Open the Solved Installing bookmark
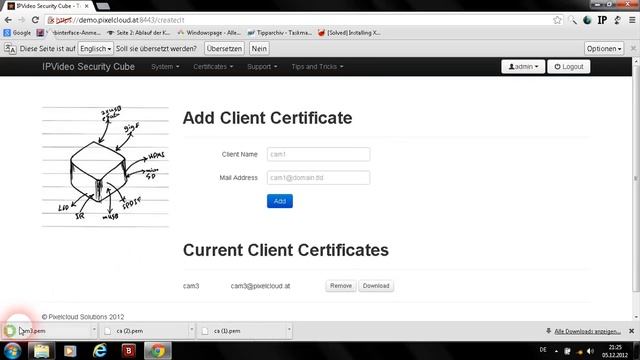Screen dimensions: 640x360 pos(349,33)
